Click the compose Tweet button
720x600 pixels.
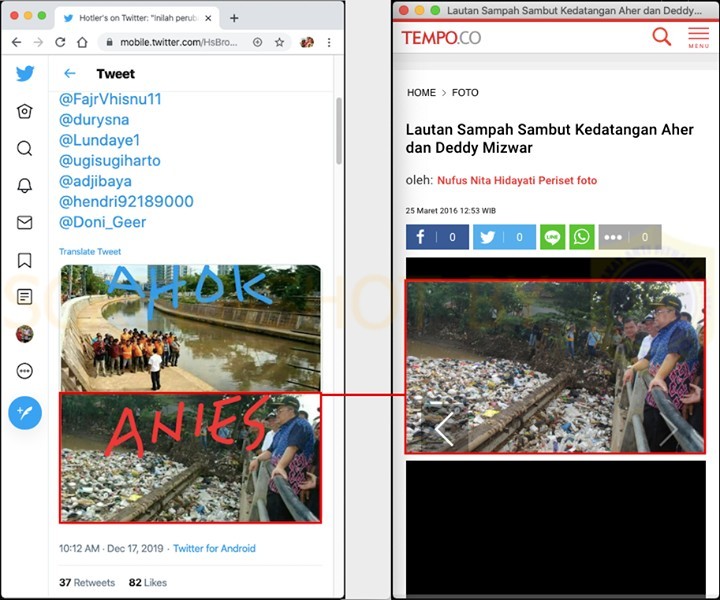point(25,412)
